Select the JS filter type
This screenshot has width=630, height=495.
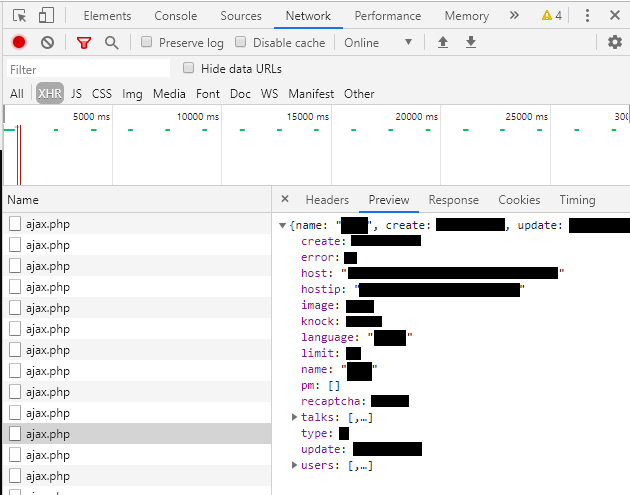click(76, 94)
